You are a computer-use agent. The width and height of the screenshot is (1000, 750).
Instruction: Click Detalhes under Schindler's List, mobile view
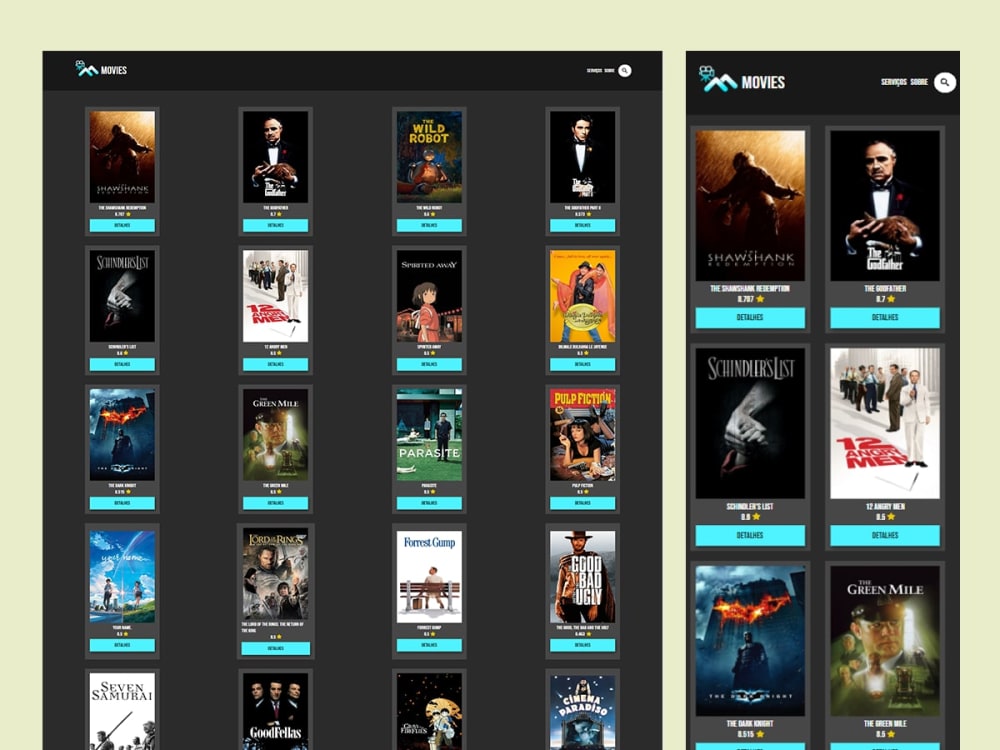[750, 535]
